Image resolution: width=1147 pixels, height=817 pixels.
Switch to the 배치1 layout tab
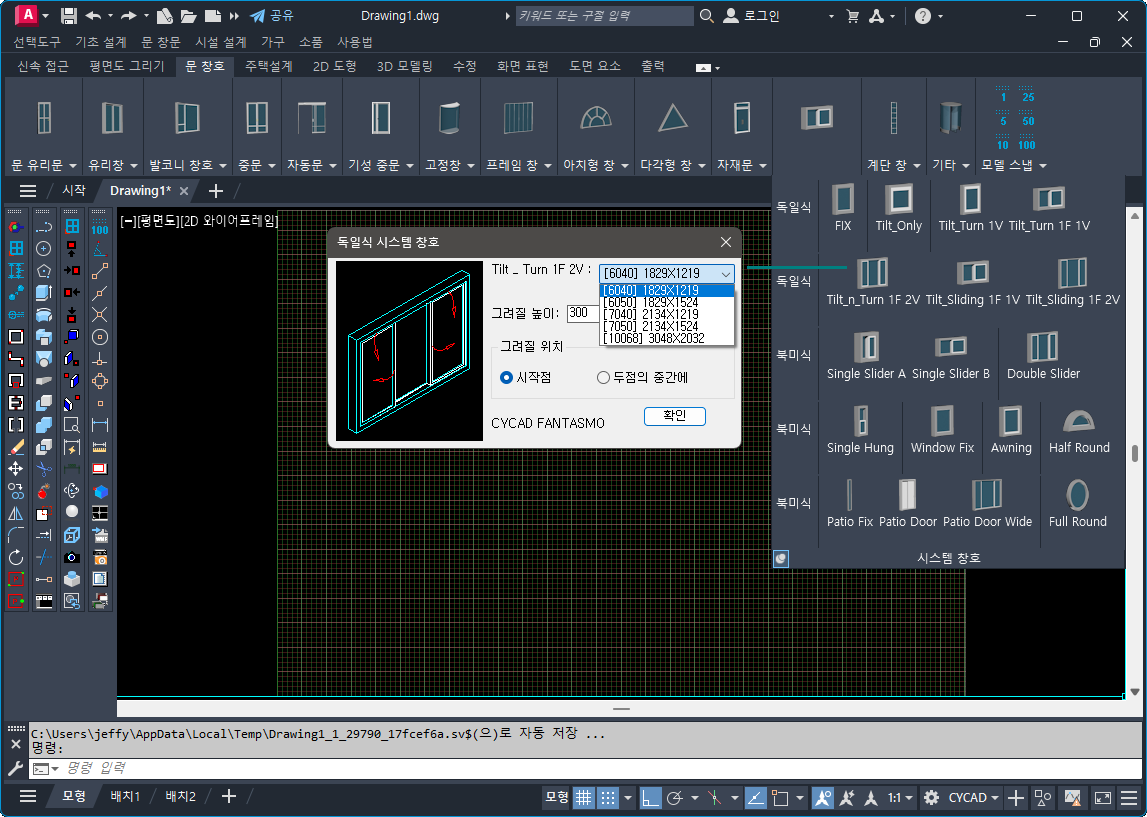tap(125, 797)
